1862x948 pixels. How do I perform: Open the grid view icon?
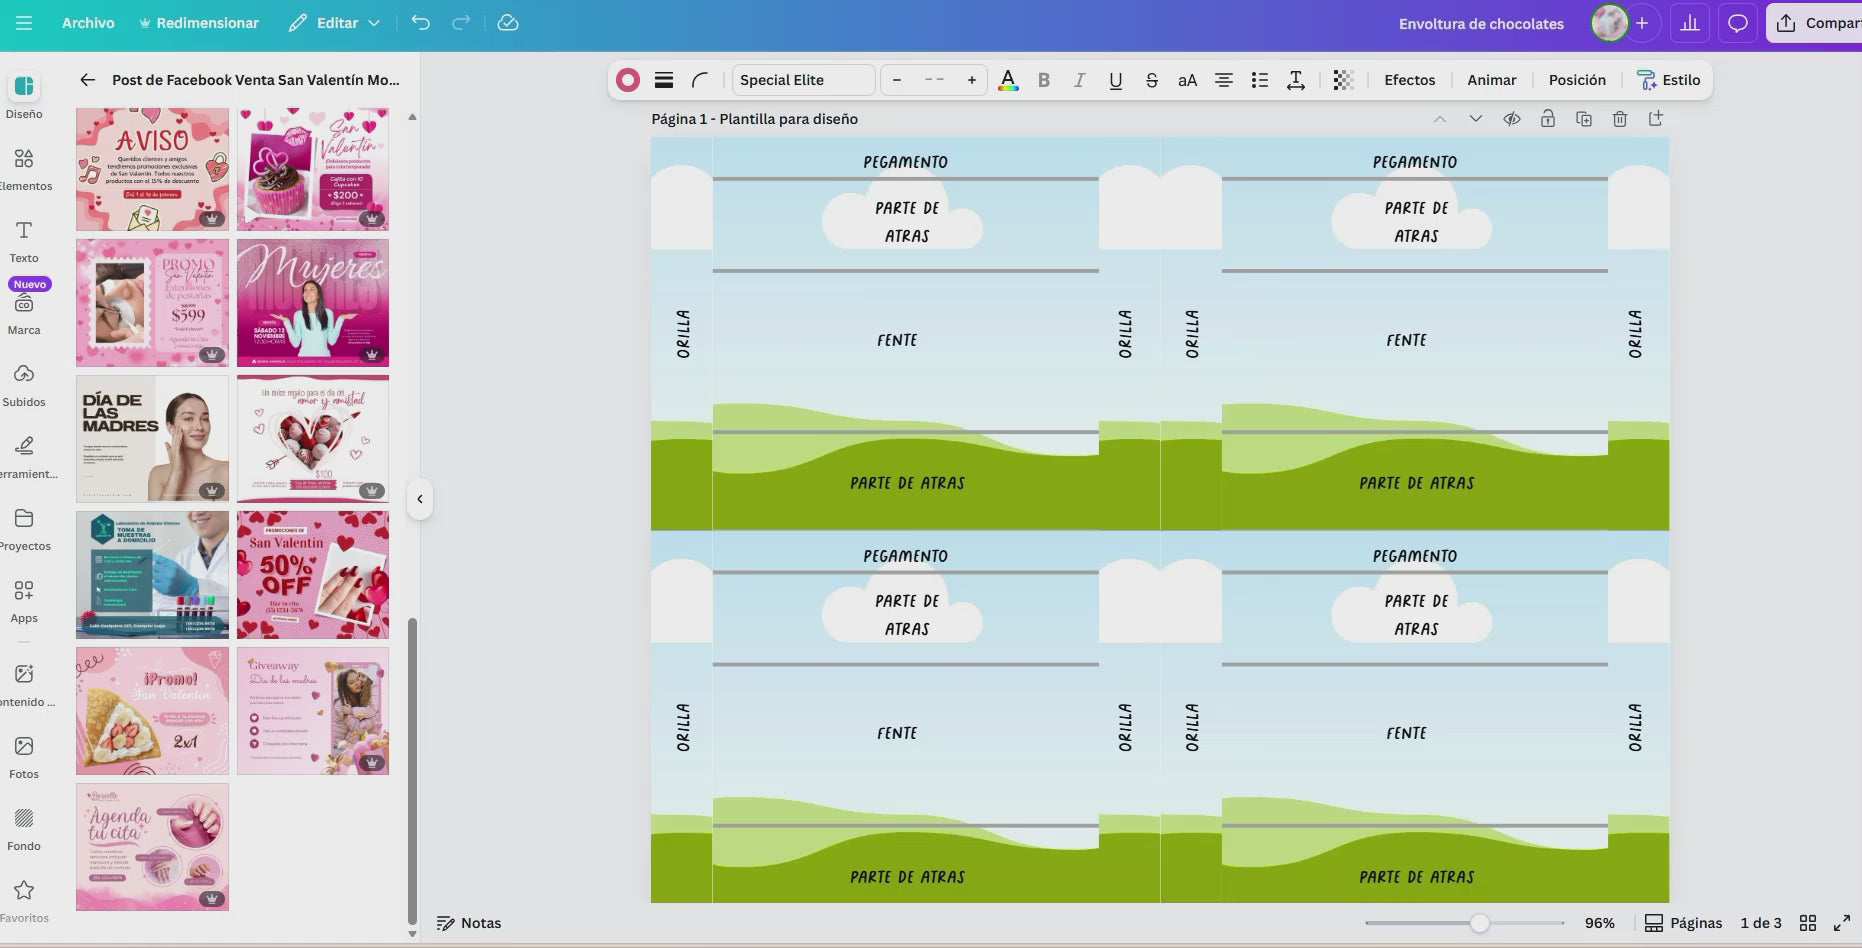pos(1807,923)
